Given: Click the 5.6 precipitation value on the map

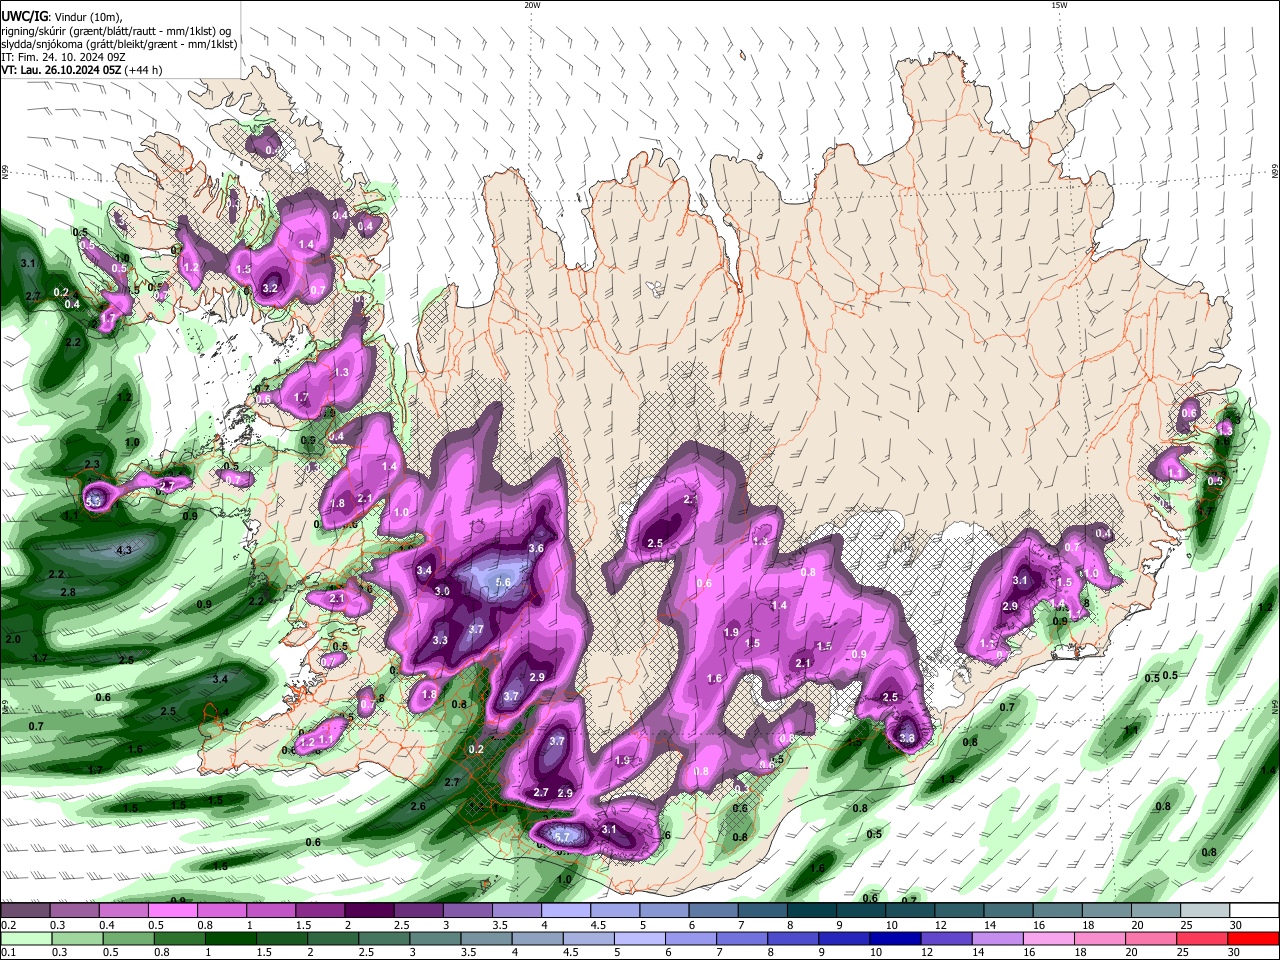Looking at the screenshot, I should (504, 582).
